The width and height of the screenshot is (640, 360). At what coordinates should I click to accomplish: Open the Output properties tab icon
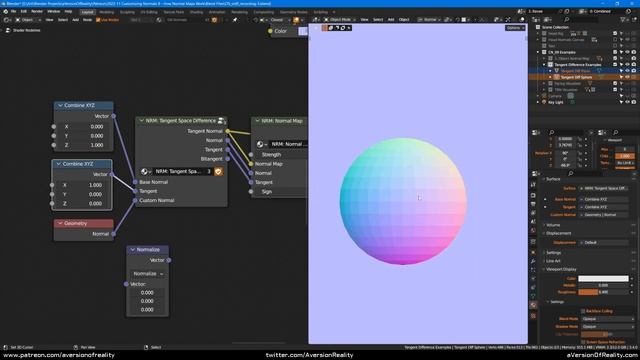point(533,204)
